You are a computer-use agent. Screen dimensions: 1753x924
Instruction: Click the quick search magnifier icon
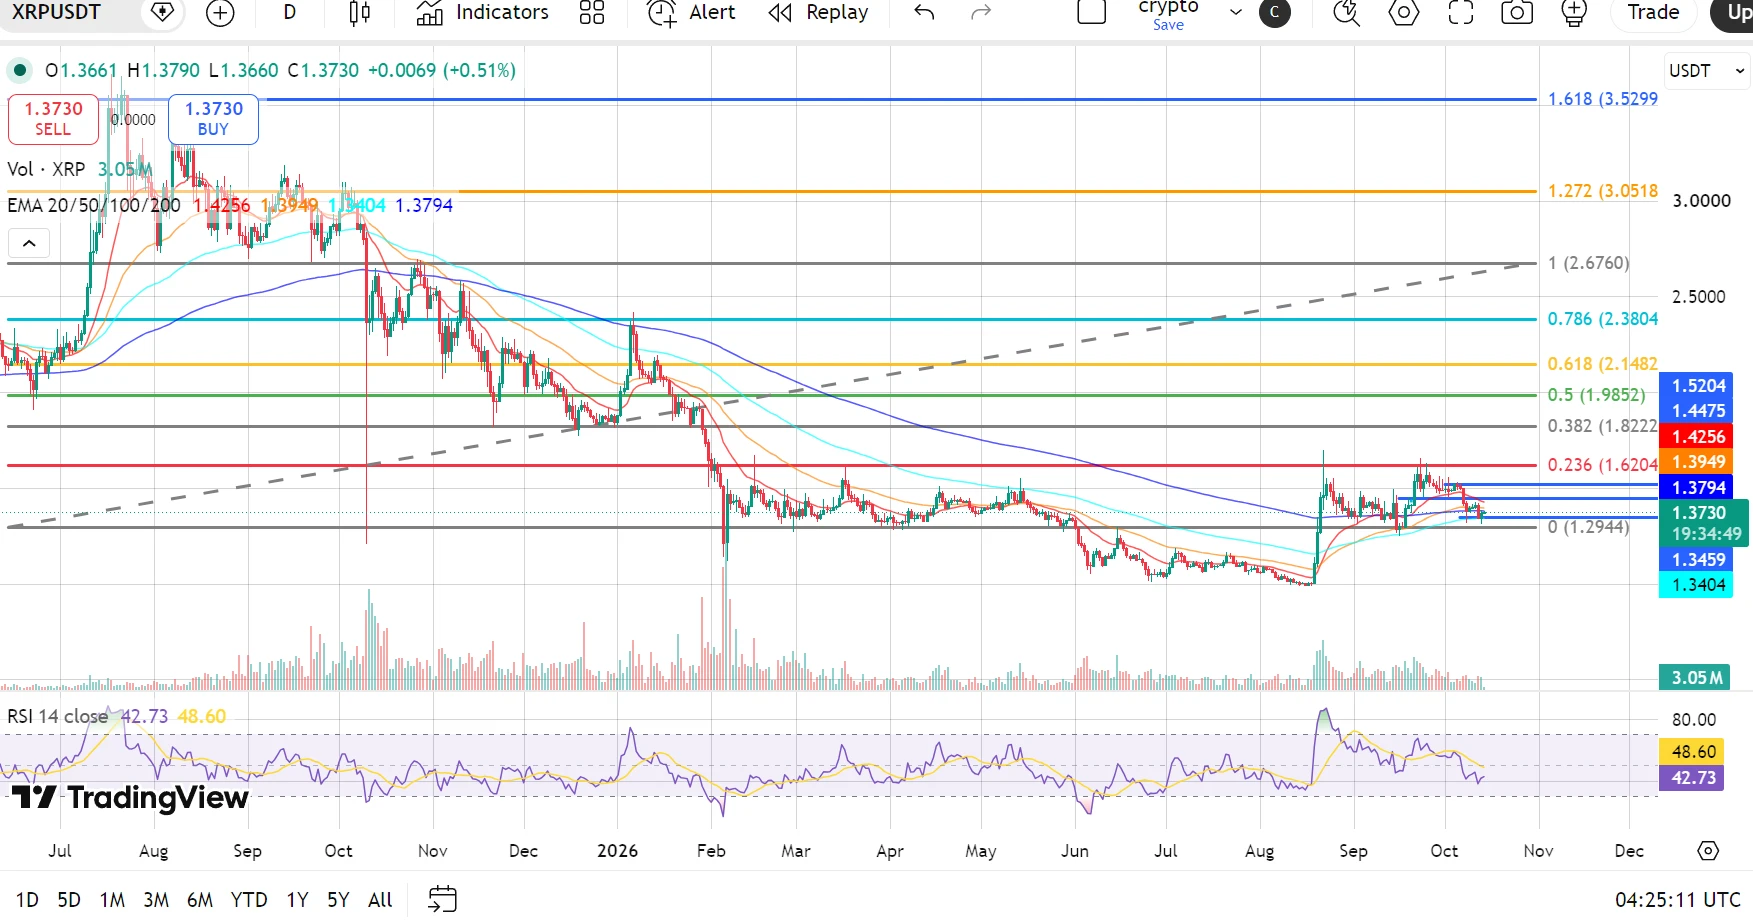(x=1347, y=13)
